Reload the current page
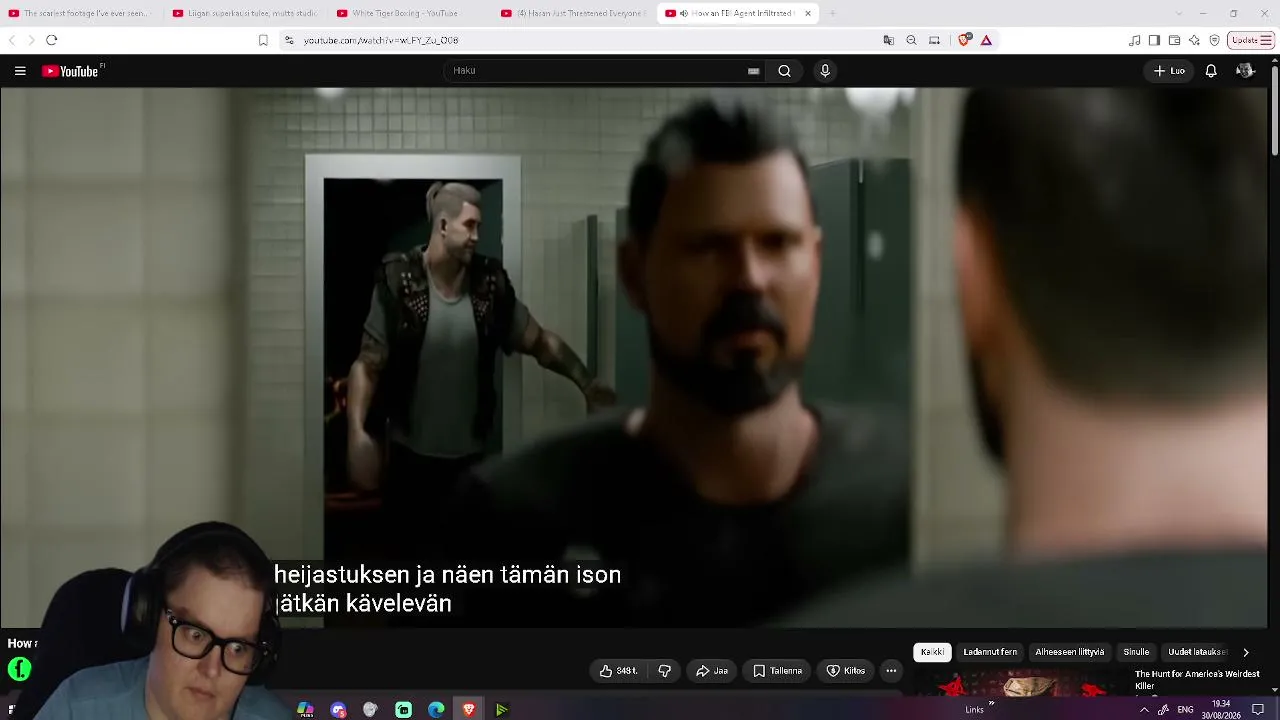Viewport: 1280px width, 720px height. click(x=52, y=40)
